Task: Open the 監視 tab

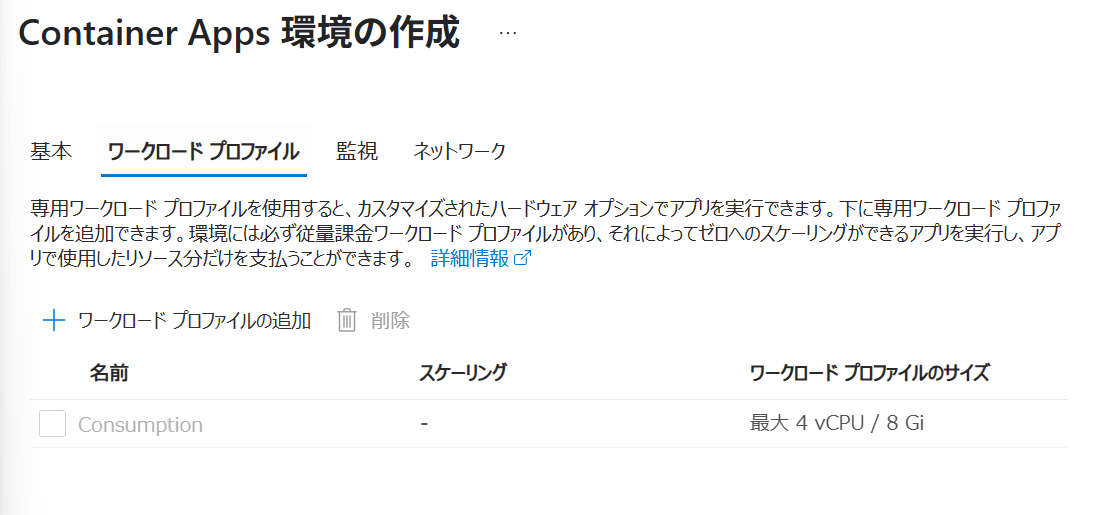Action: click(357, 151)
